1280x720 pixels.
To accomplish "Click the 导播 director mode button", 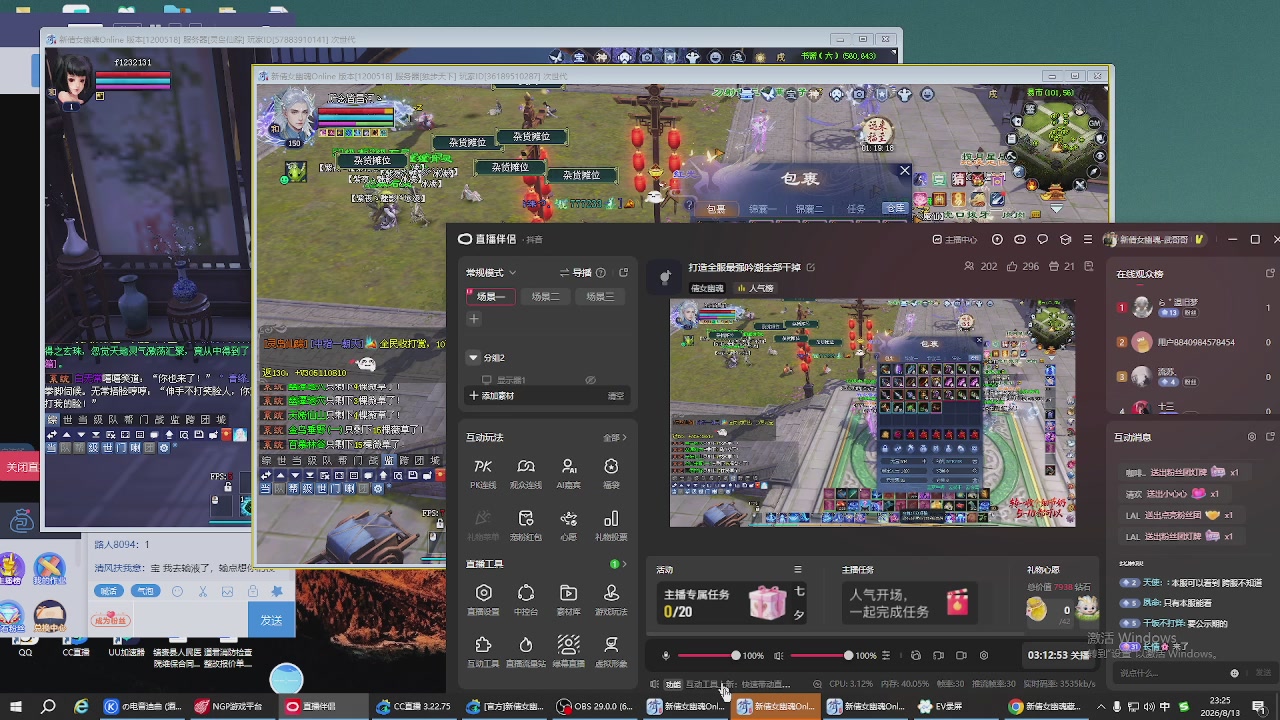I will (575, 273).
